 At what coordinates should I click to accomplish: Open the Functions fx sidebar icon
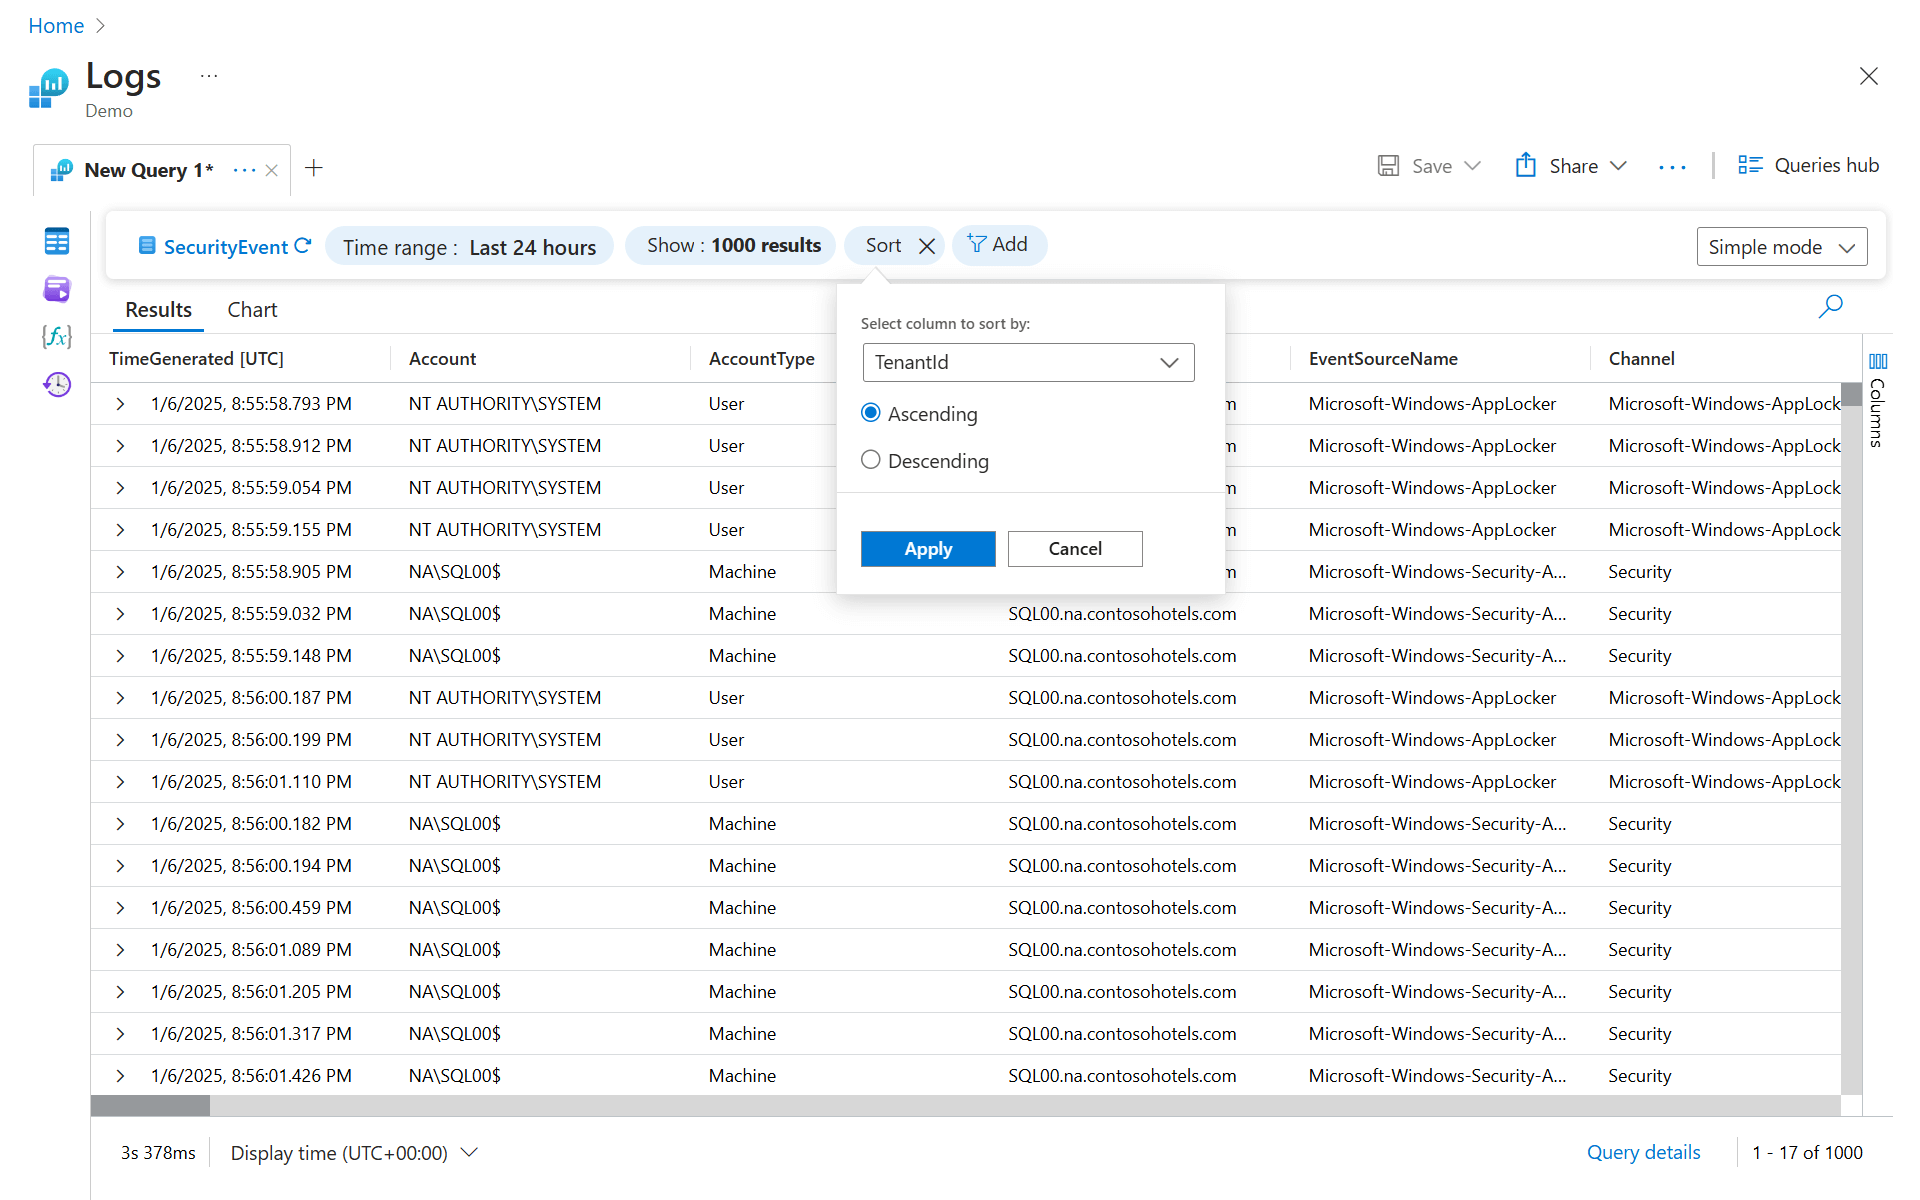(x=57, y=336)
